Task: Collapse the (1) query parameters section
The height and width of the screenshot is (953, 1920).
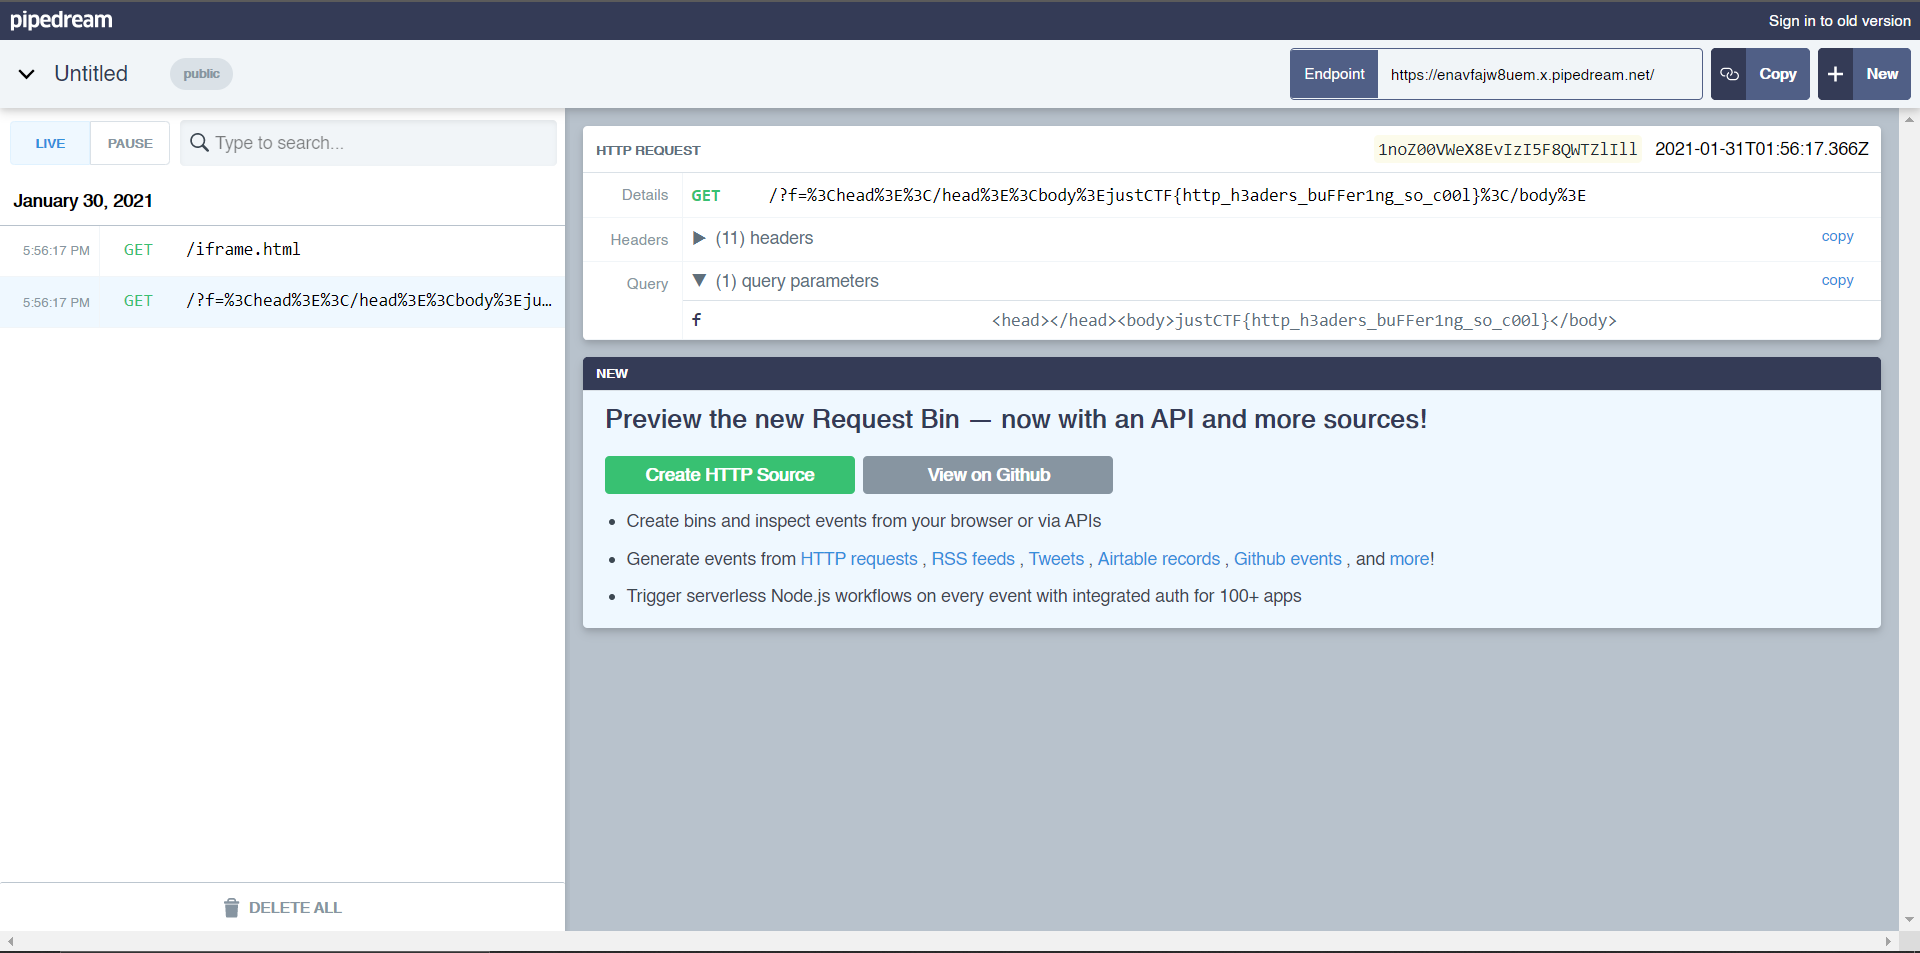Action: pyautogui.click(x=699, y=281)
